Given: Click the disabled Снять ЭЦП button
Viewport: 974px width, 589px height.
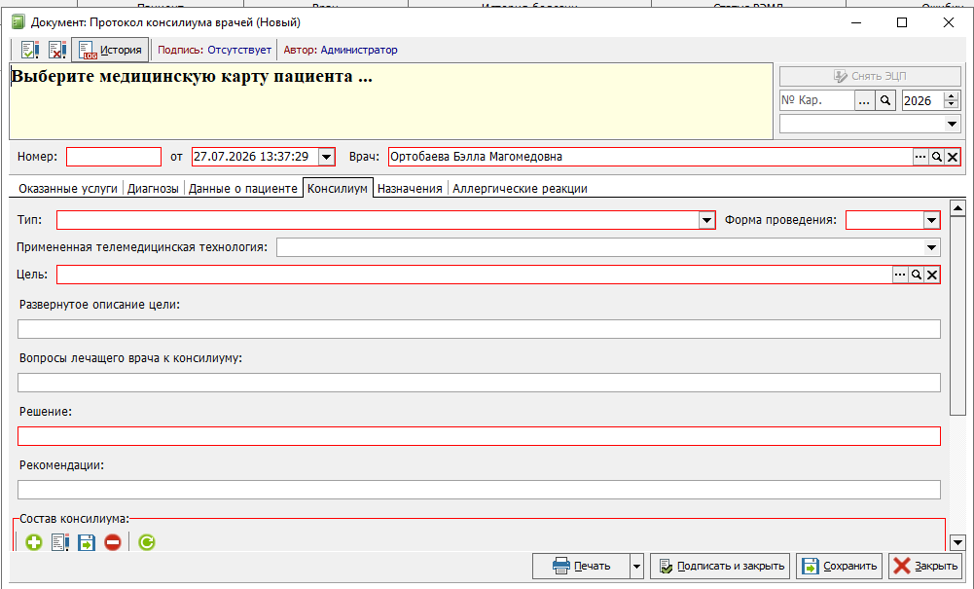Looking at the screenshot, I should click(870, 76).
